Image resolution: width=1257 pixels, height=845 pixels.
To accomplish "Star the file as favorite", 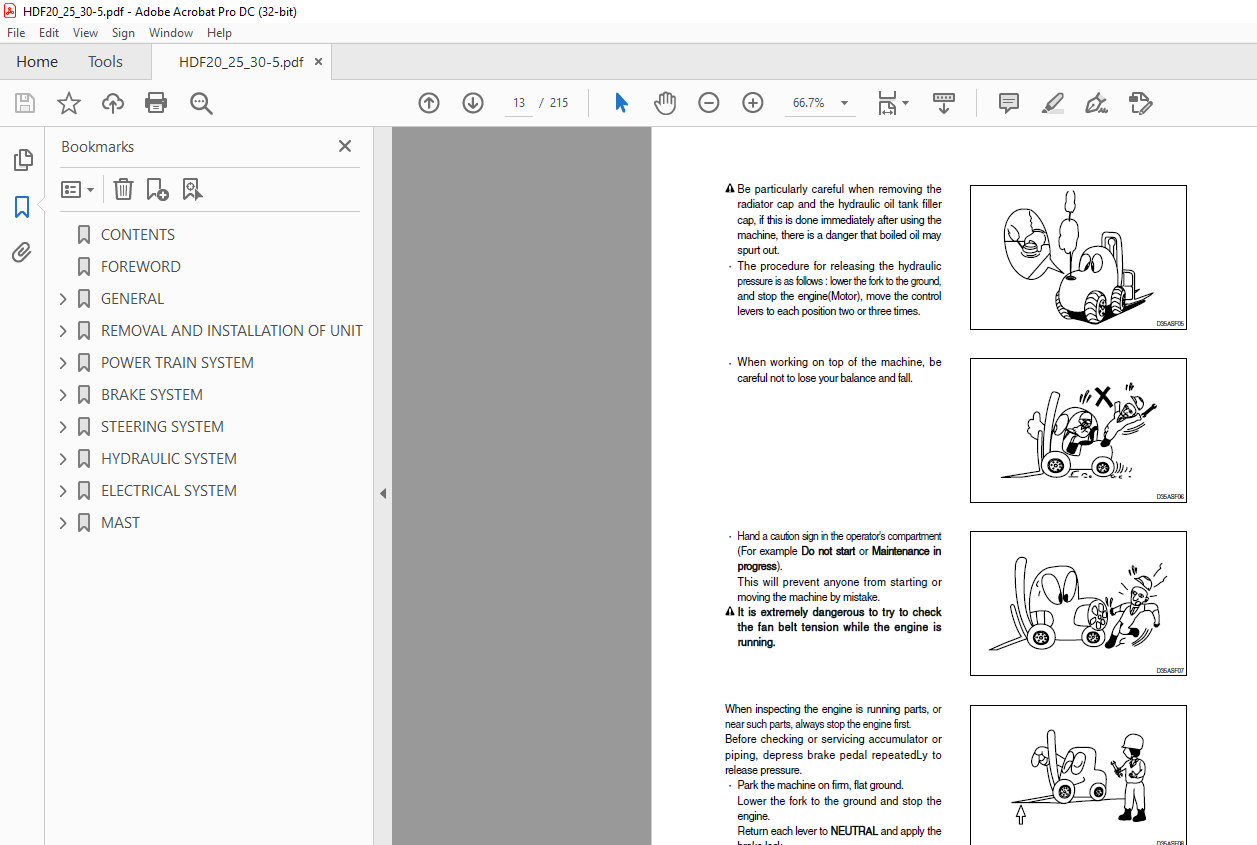I will pos(69,103).
